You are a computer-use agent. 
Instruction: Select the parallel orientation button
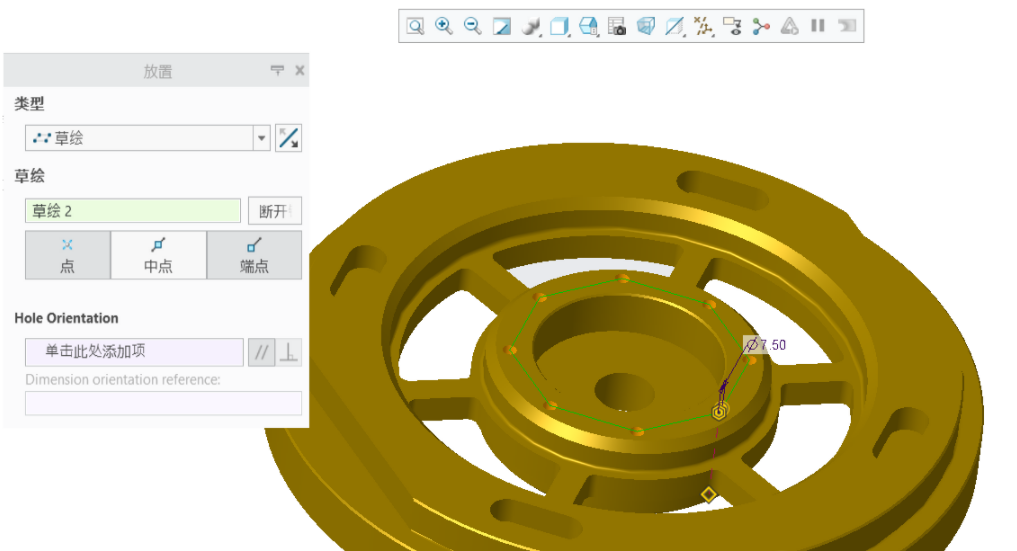261,352
